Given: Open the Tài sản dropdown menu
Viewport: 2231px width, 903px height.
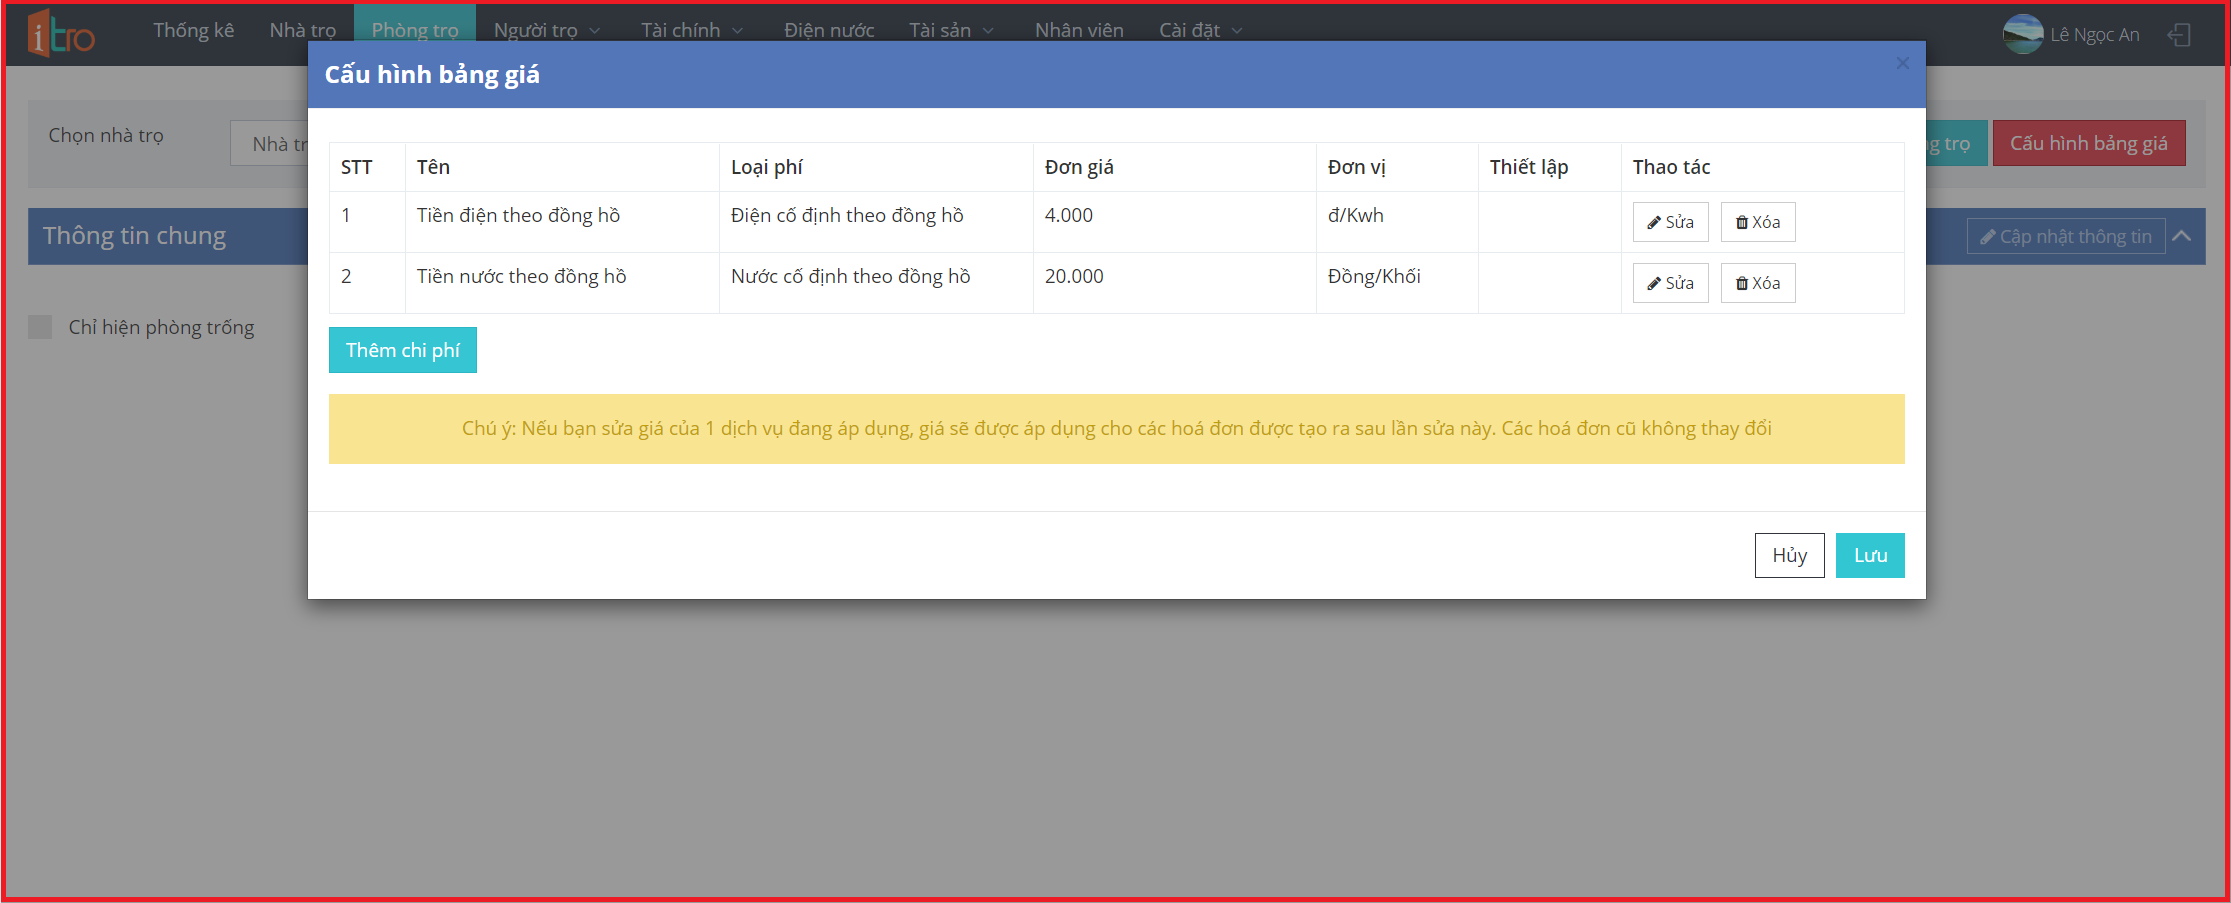Looking at the screenshot, I should [950, 31].
